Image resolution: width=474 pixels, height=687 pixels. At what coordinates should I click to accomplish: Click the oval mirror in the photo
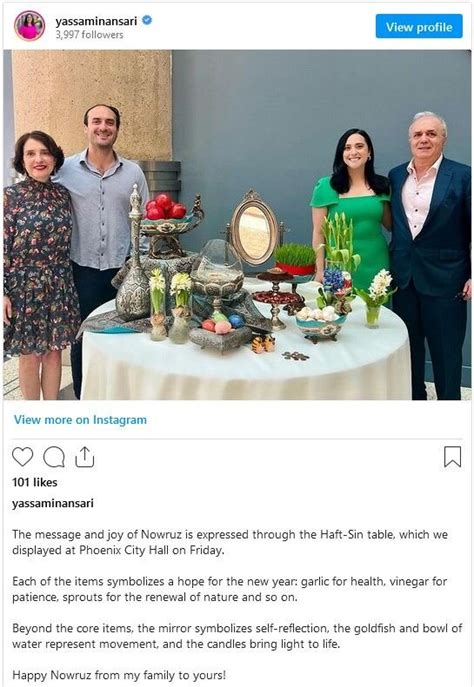tap(254, 228)
